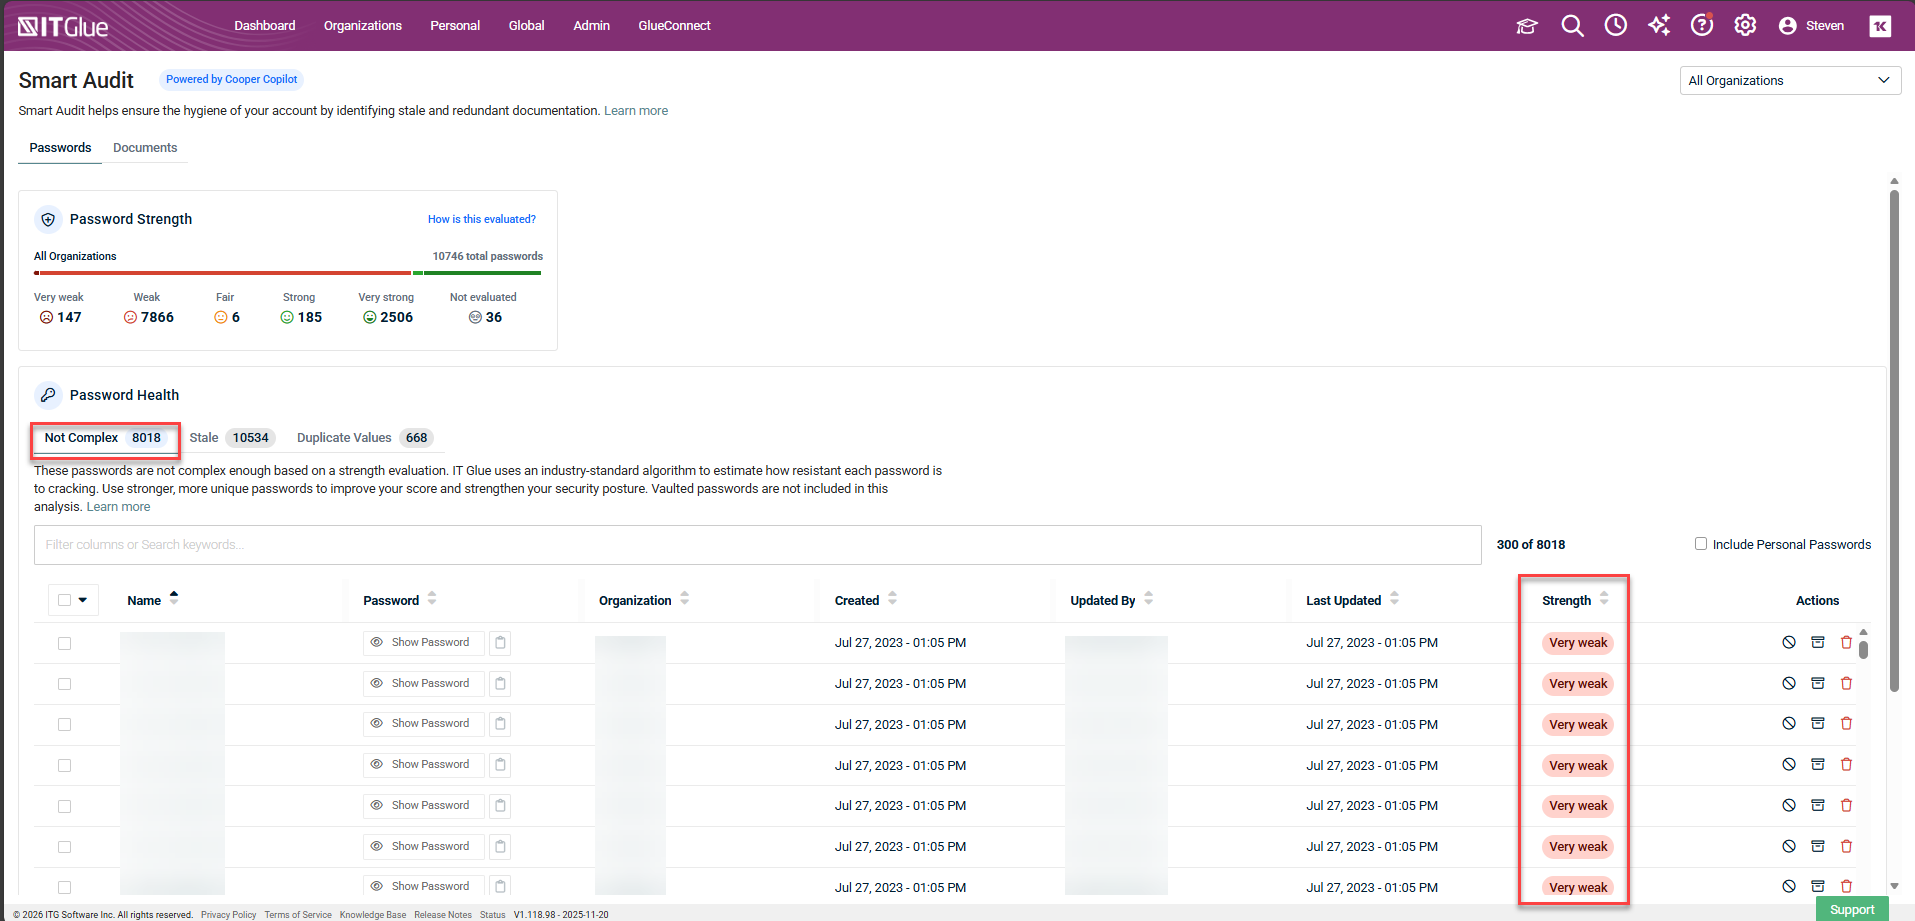Delete the first password using trash icon
Screen dimensions: 1915x921
click(x=1846, y=642)
